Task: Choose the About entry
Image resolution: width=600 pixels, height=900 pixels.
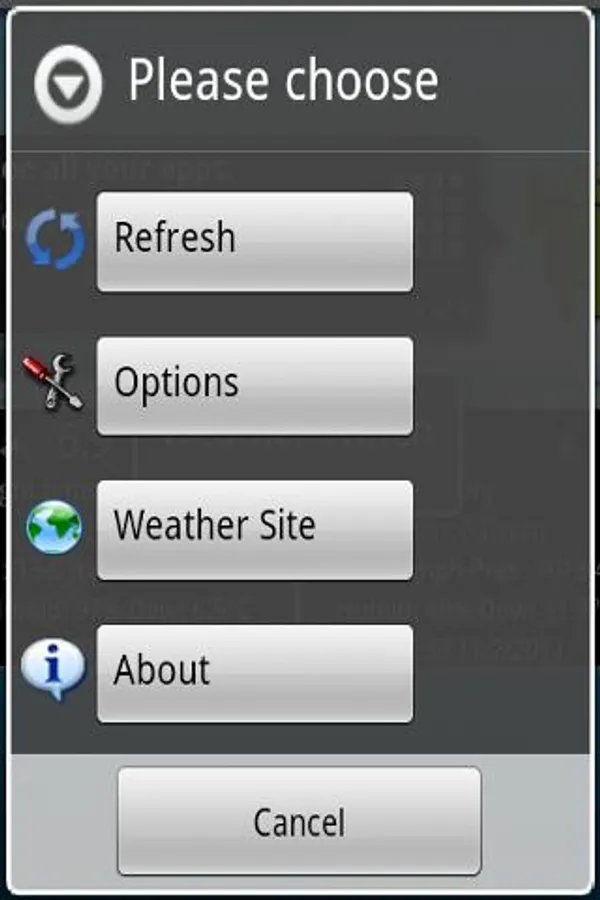Action: click(255, 674)
